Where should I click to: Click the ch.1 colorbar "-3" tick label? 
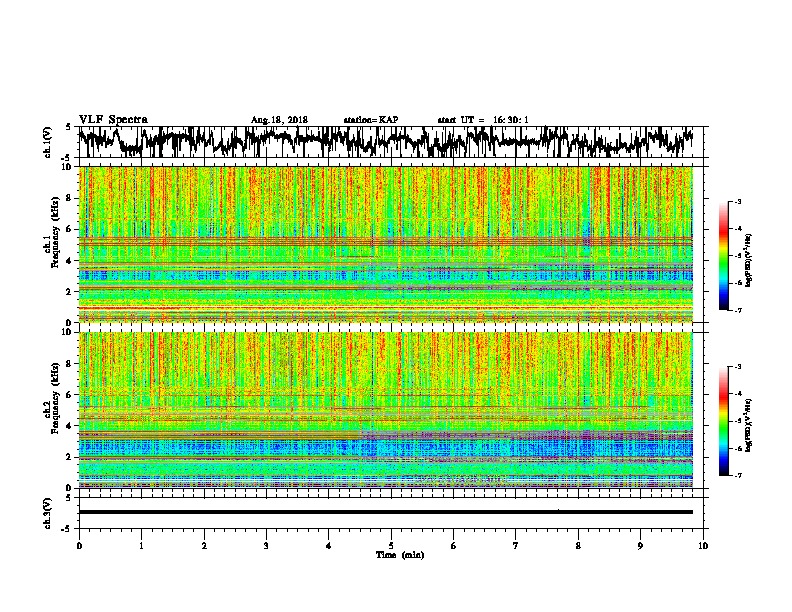point(738,202)
